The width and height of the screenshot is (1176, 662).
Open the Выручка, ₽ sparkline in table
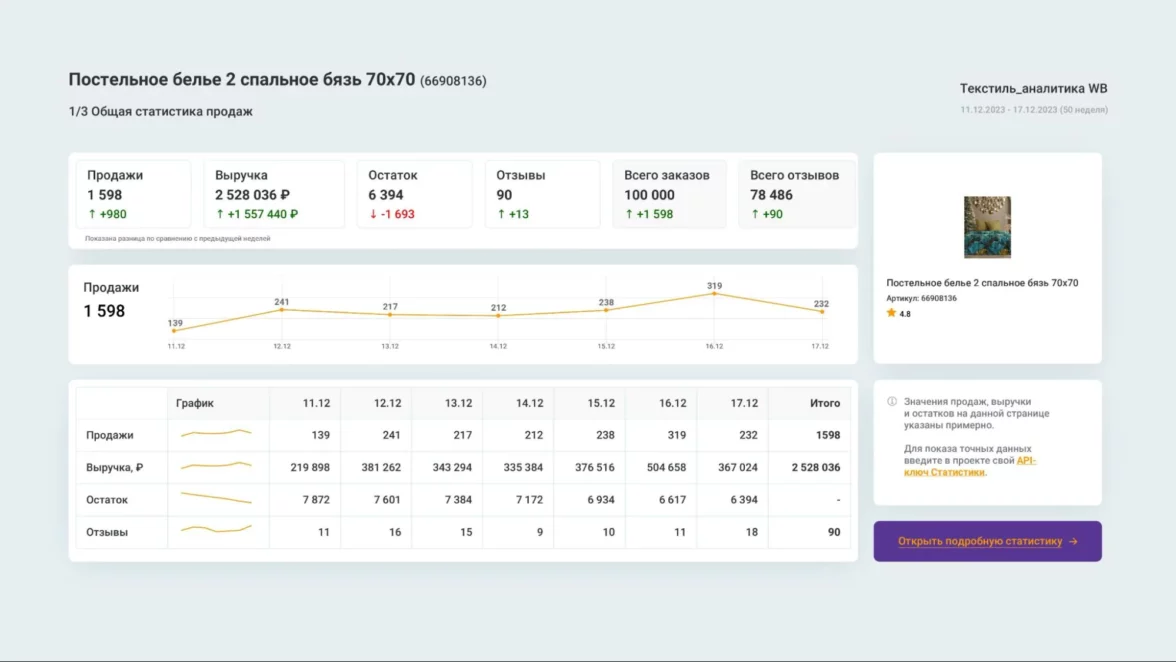pos(216,466)
